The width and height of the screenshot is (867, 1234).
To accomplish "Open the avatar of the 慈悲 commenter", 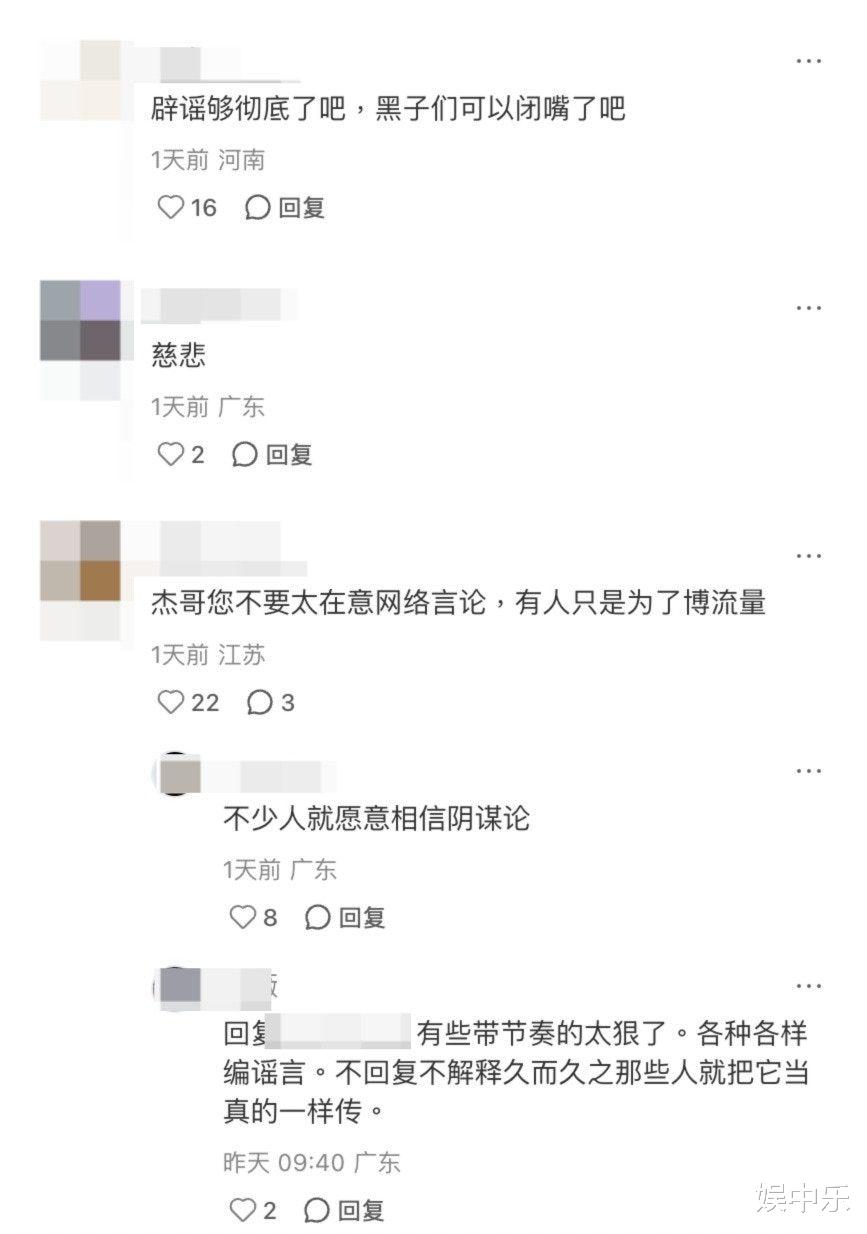I will coord(80,320).
